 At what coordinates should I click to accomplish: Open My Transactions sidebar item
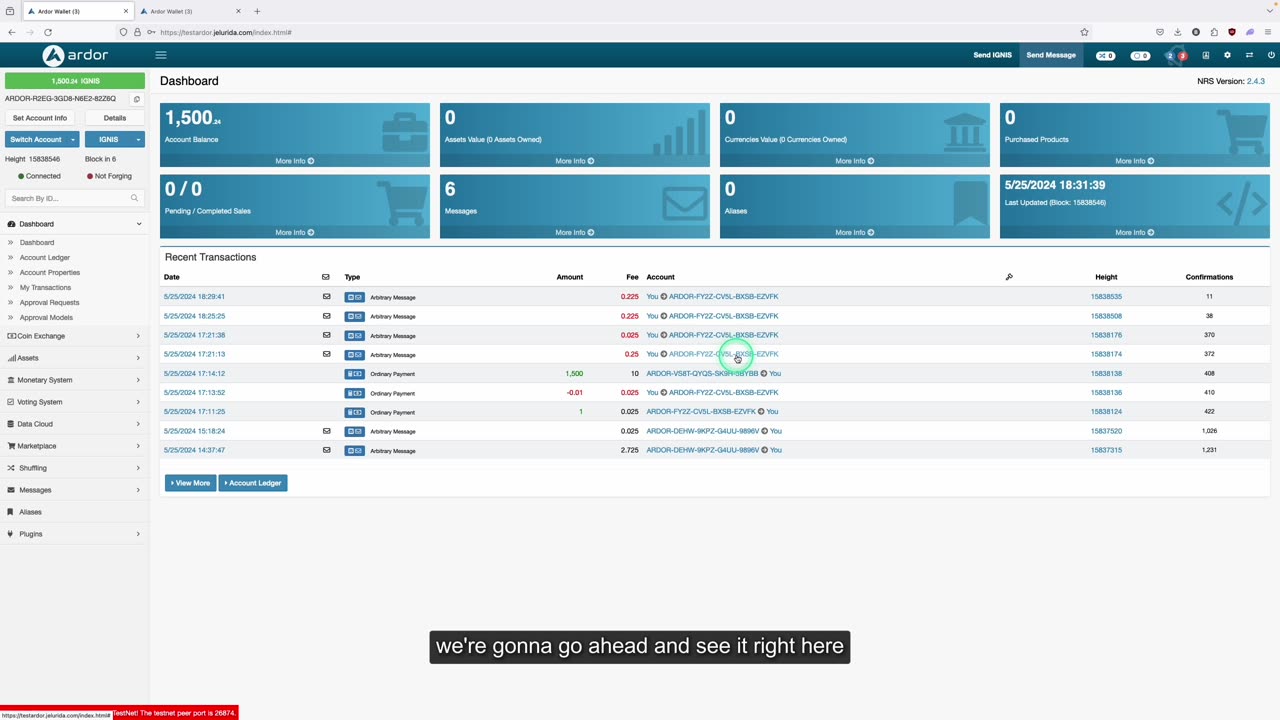(x=45, y=287)
